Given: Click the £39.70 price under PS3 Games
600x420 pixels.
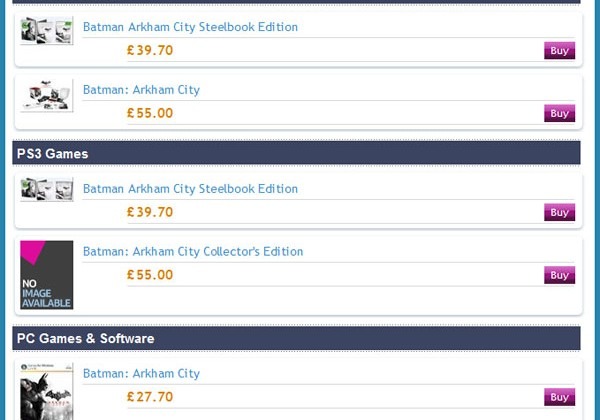Looking at the screenshot, I should pyautogui.click(x=150, y=212).
